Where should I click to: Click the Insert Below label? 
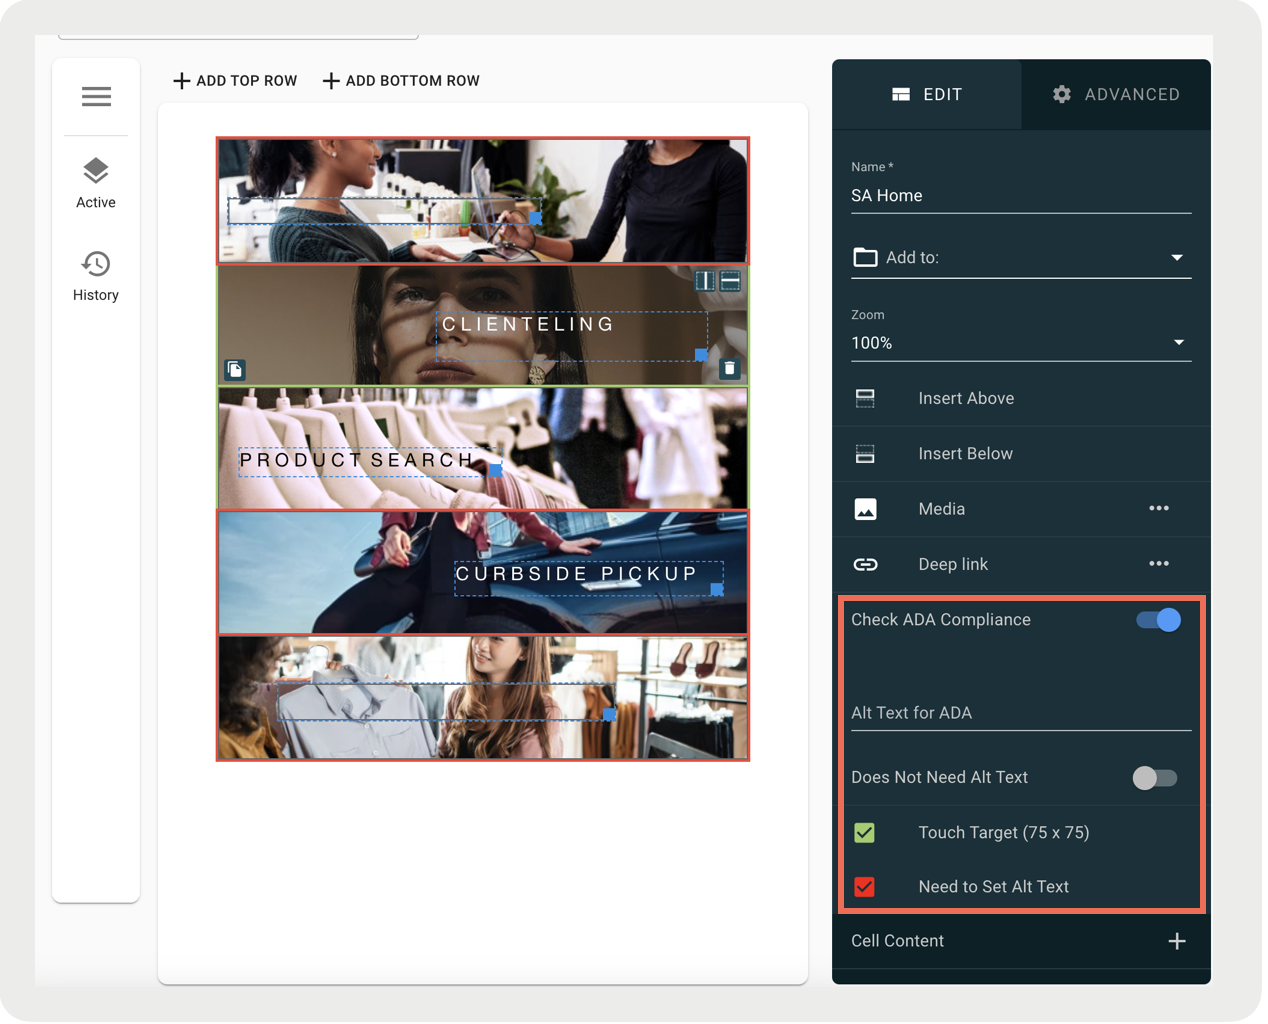pyautogui.click(x=965, y=454)
